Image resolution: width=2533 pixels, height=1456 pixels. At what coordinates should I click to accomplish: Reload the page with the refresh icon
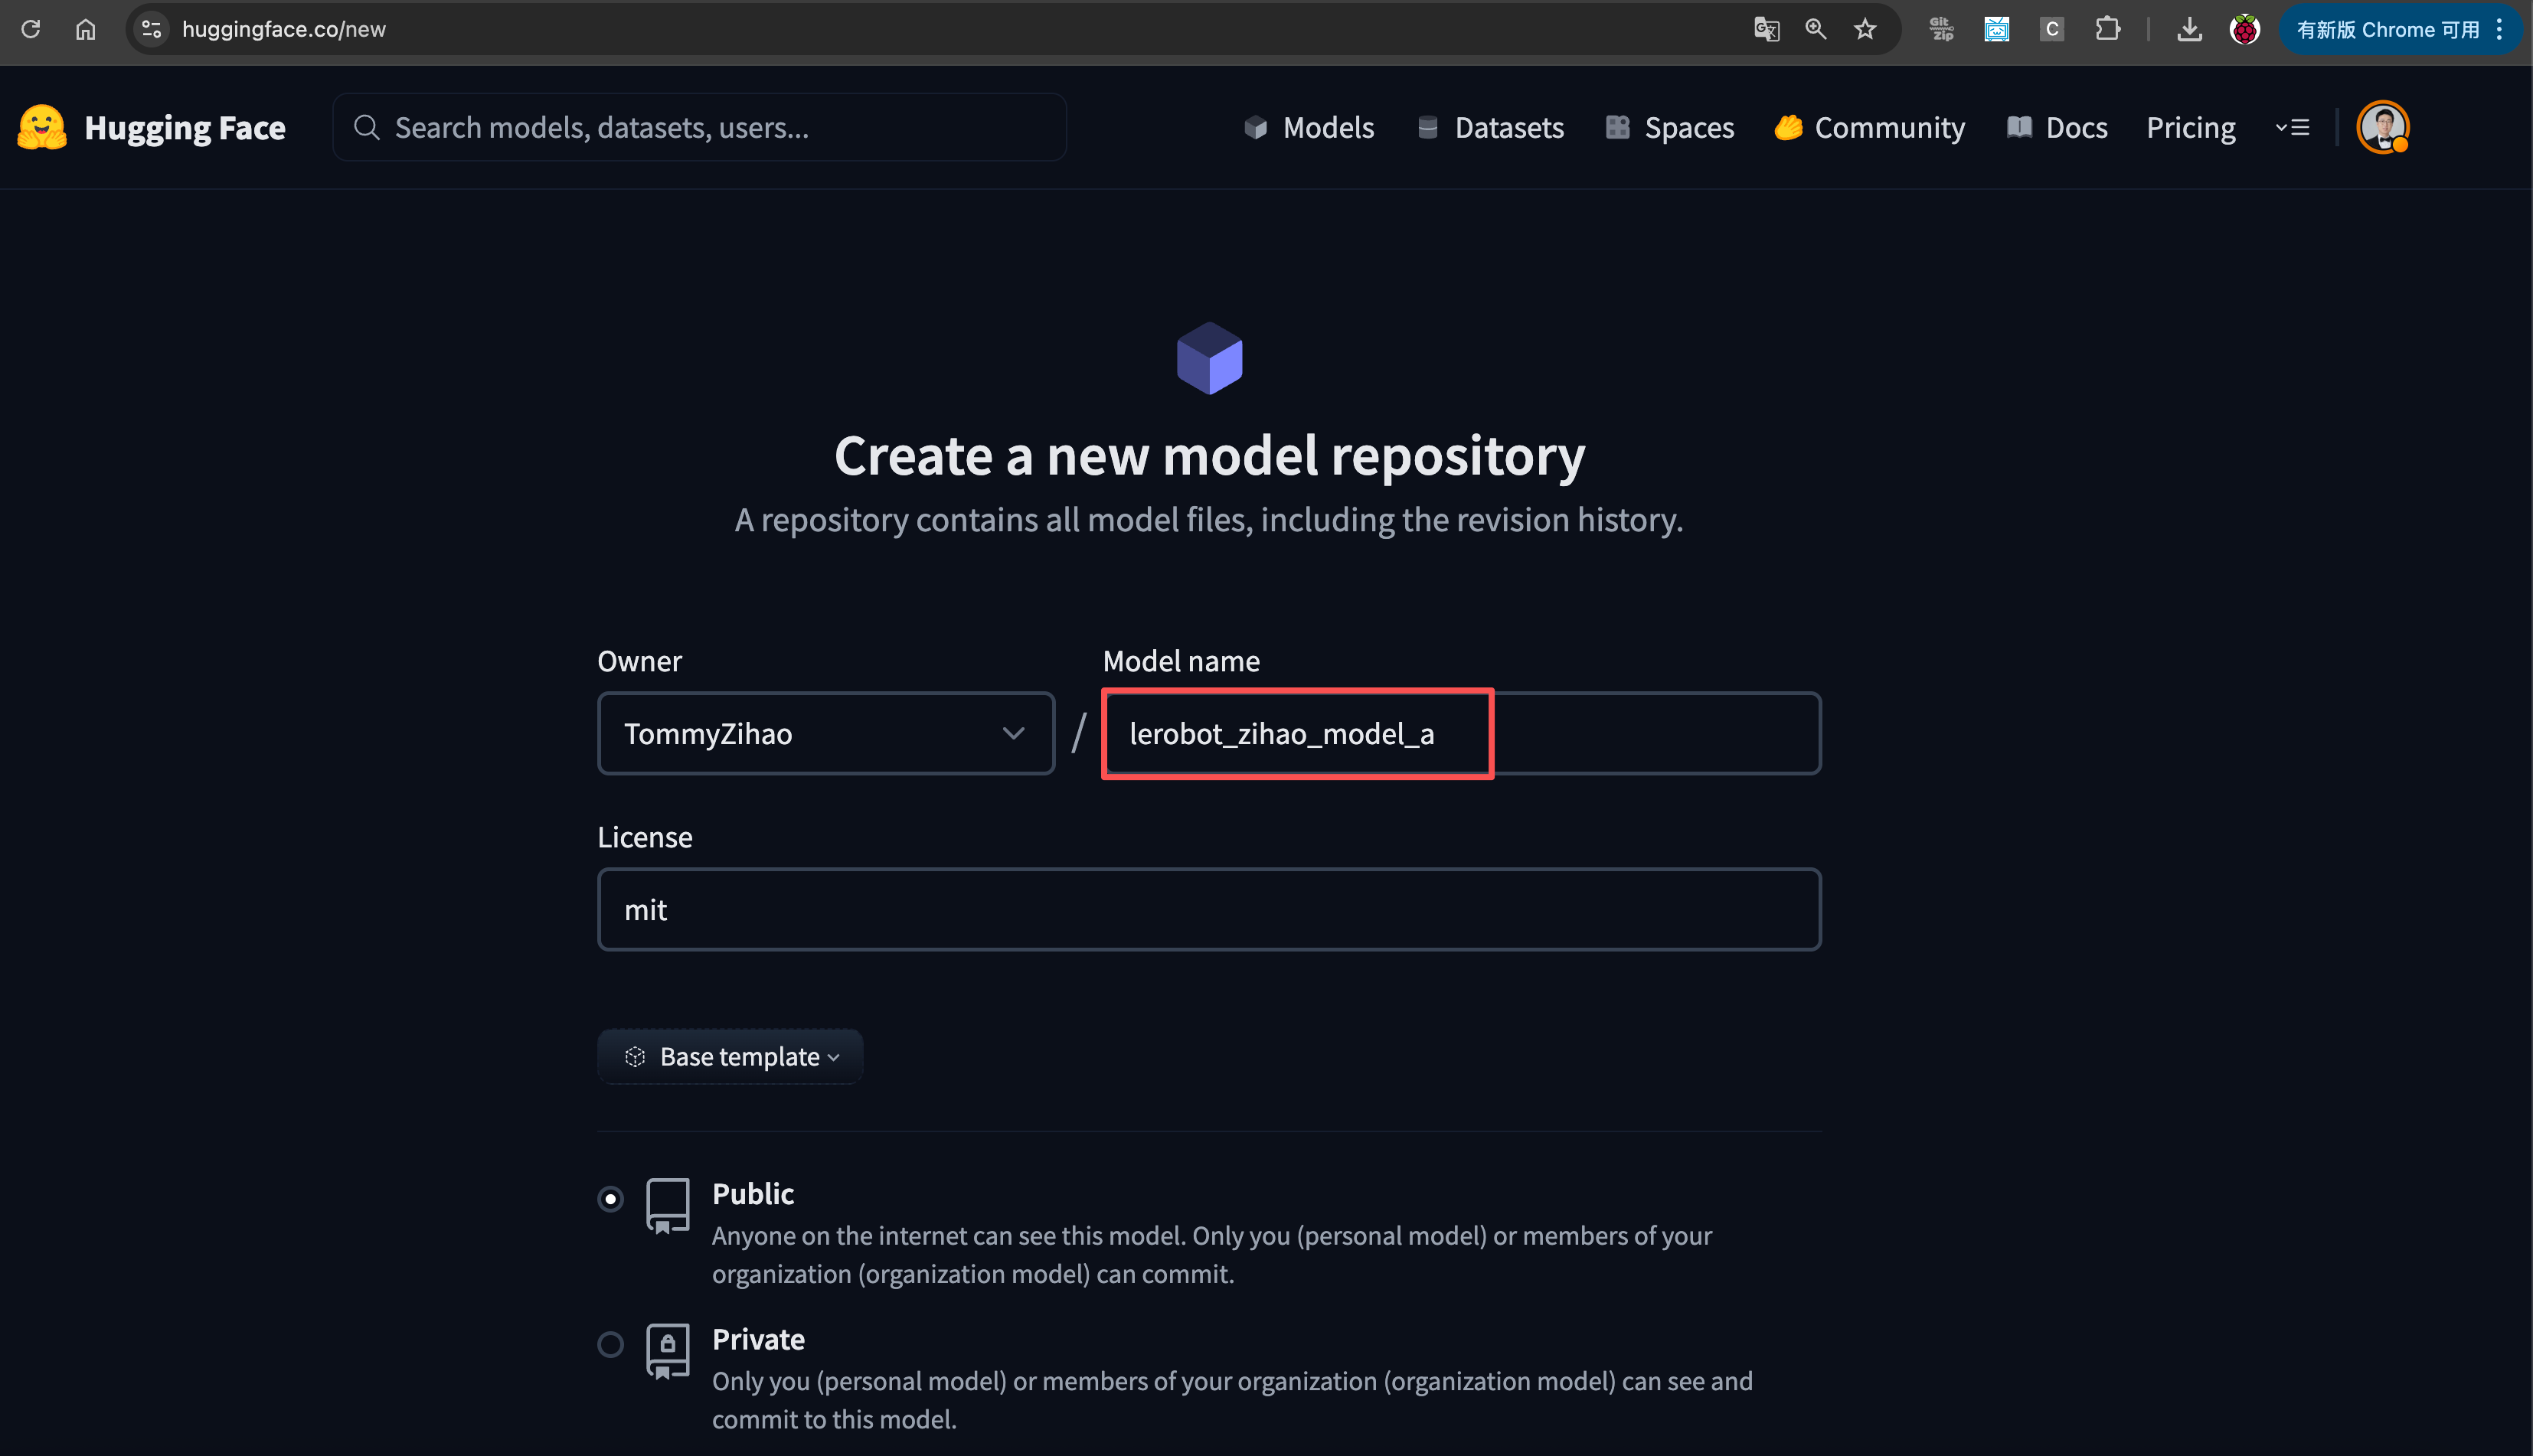pos(31,29)
